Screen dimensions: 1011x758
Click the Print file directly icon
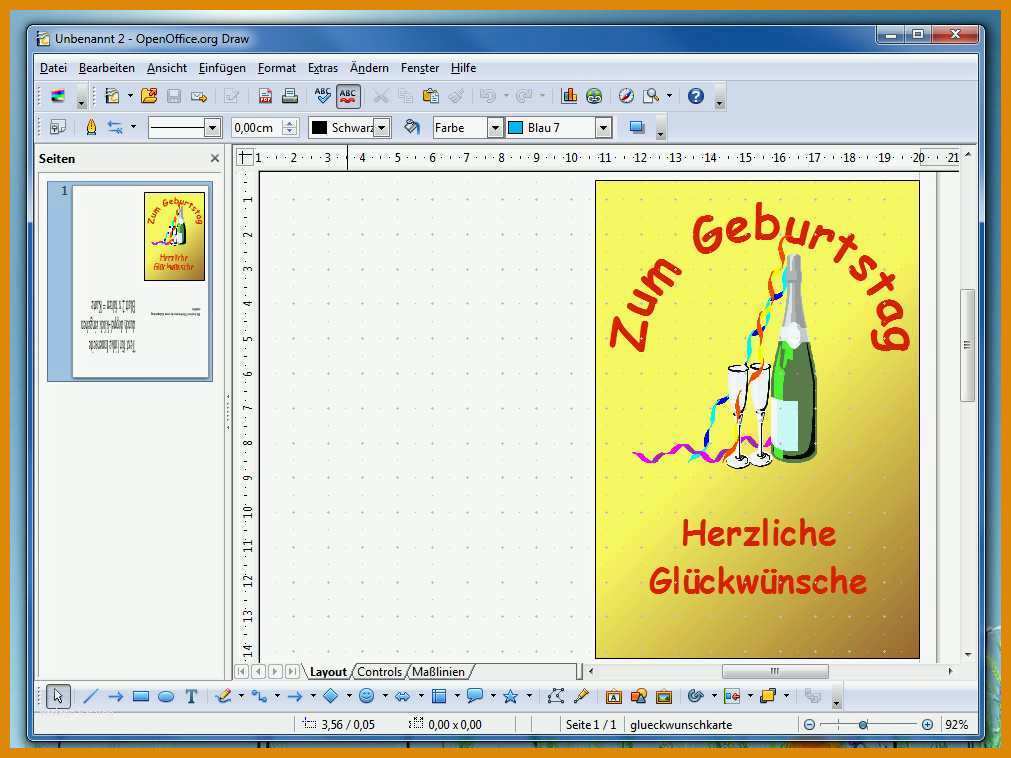tap(290, 96)
